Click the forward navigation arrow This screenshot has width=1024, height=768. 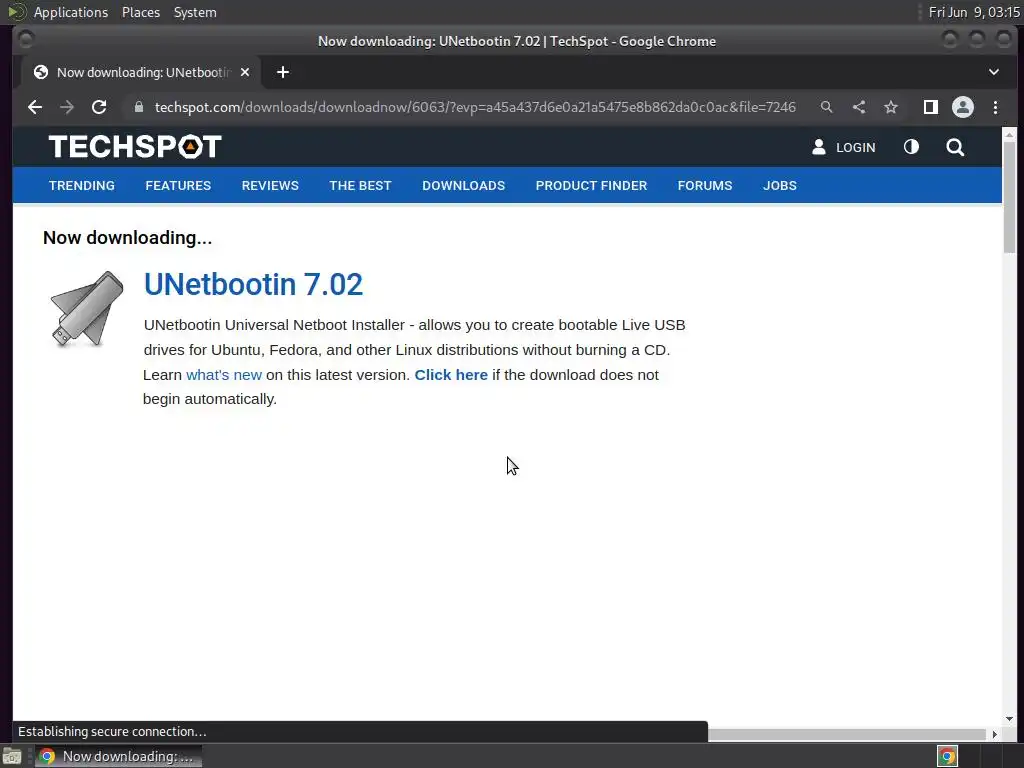[x=67, y=107]
